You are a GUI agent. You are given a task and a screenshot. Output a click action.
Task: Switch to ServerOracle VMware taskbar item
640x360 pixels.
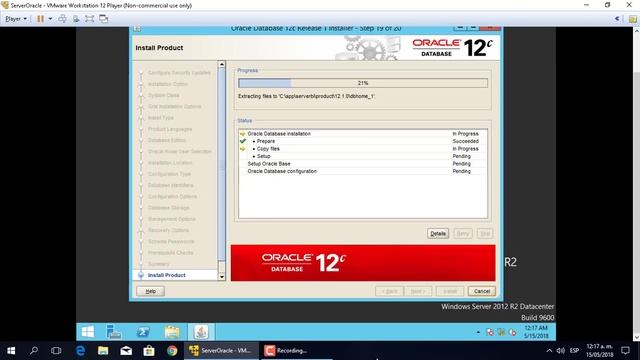point(221,351)
